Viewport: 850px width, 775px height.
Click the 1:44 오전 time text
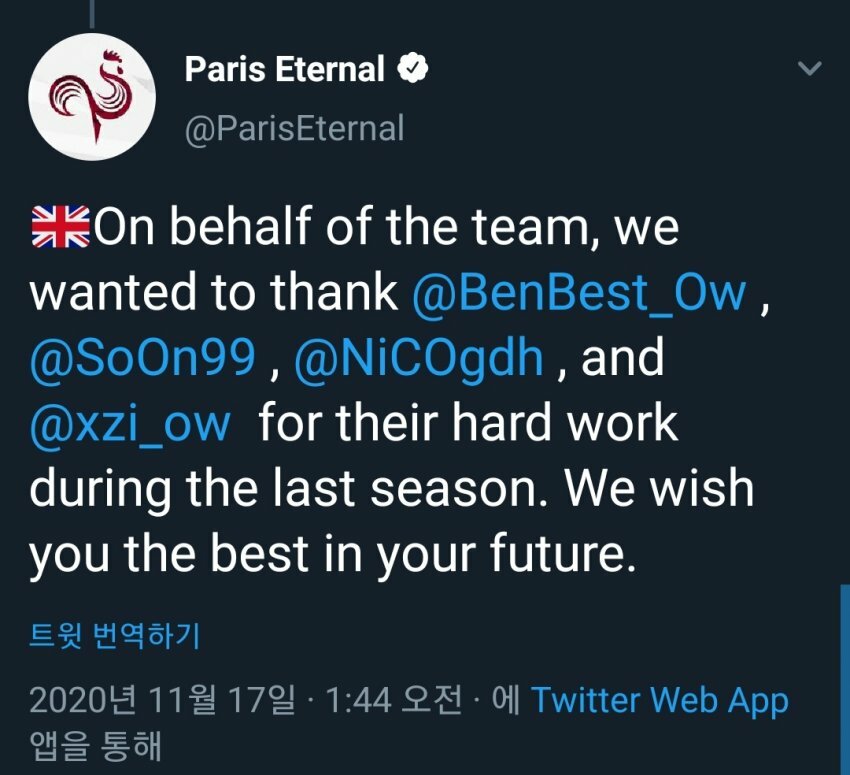point(394,700)
